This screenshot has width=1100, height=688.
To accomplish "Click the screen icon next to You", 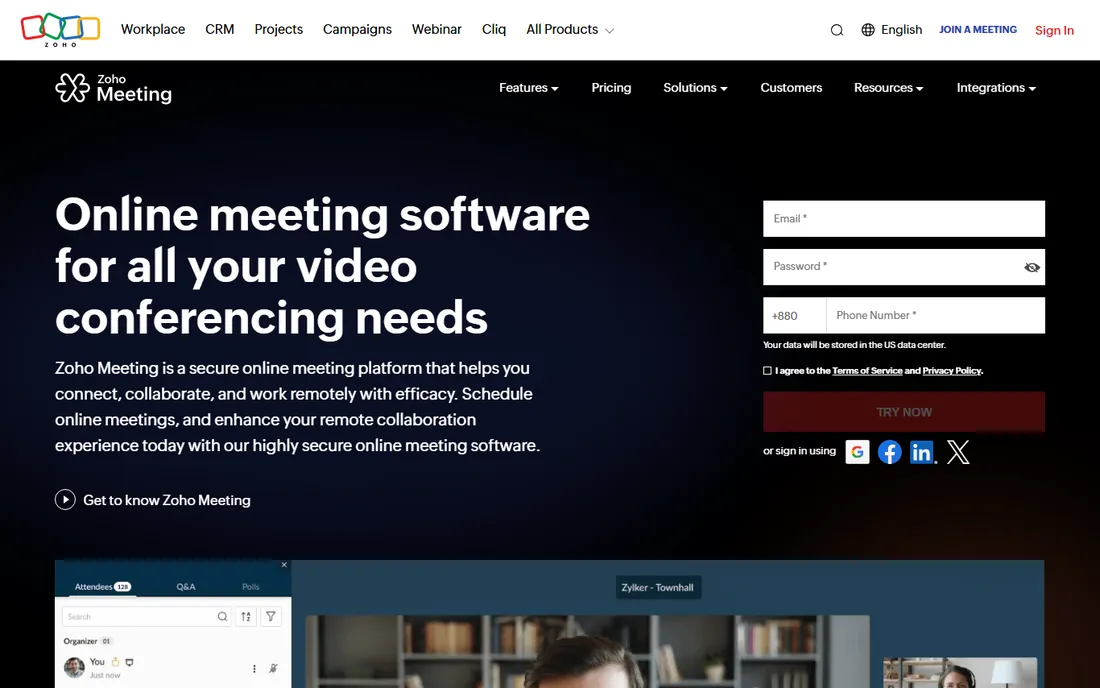I will [130, 662].
